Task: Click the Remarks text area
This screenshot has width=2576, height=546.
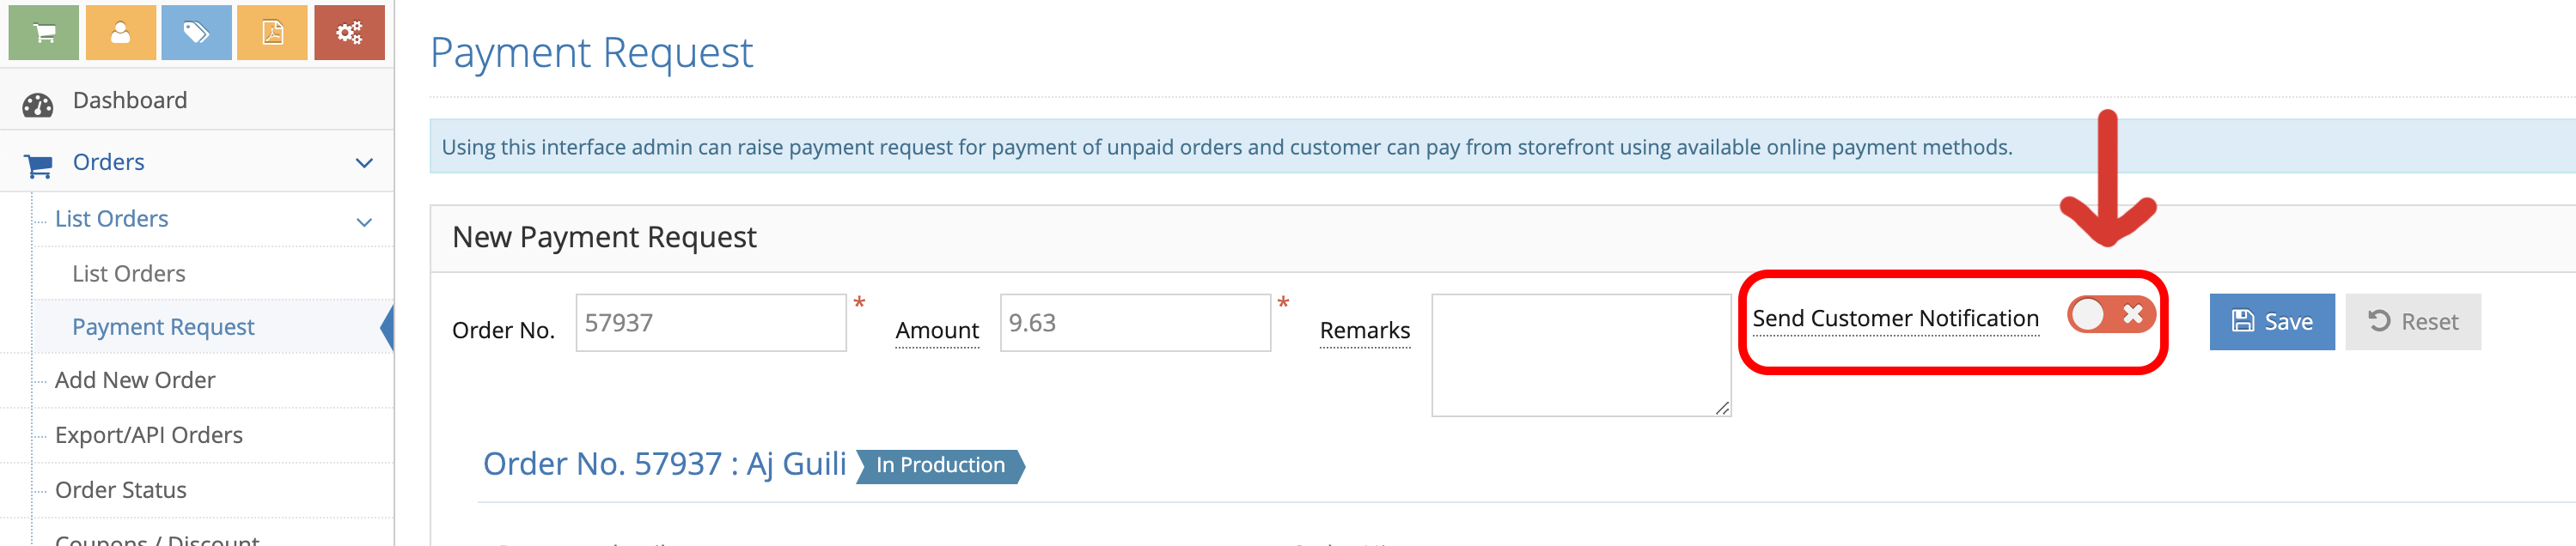Action: pos(1581,355)
